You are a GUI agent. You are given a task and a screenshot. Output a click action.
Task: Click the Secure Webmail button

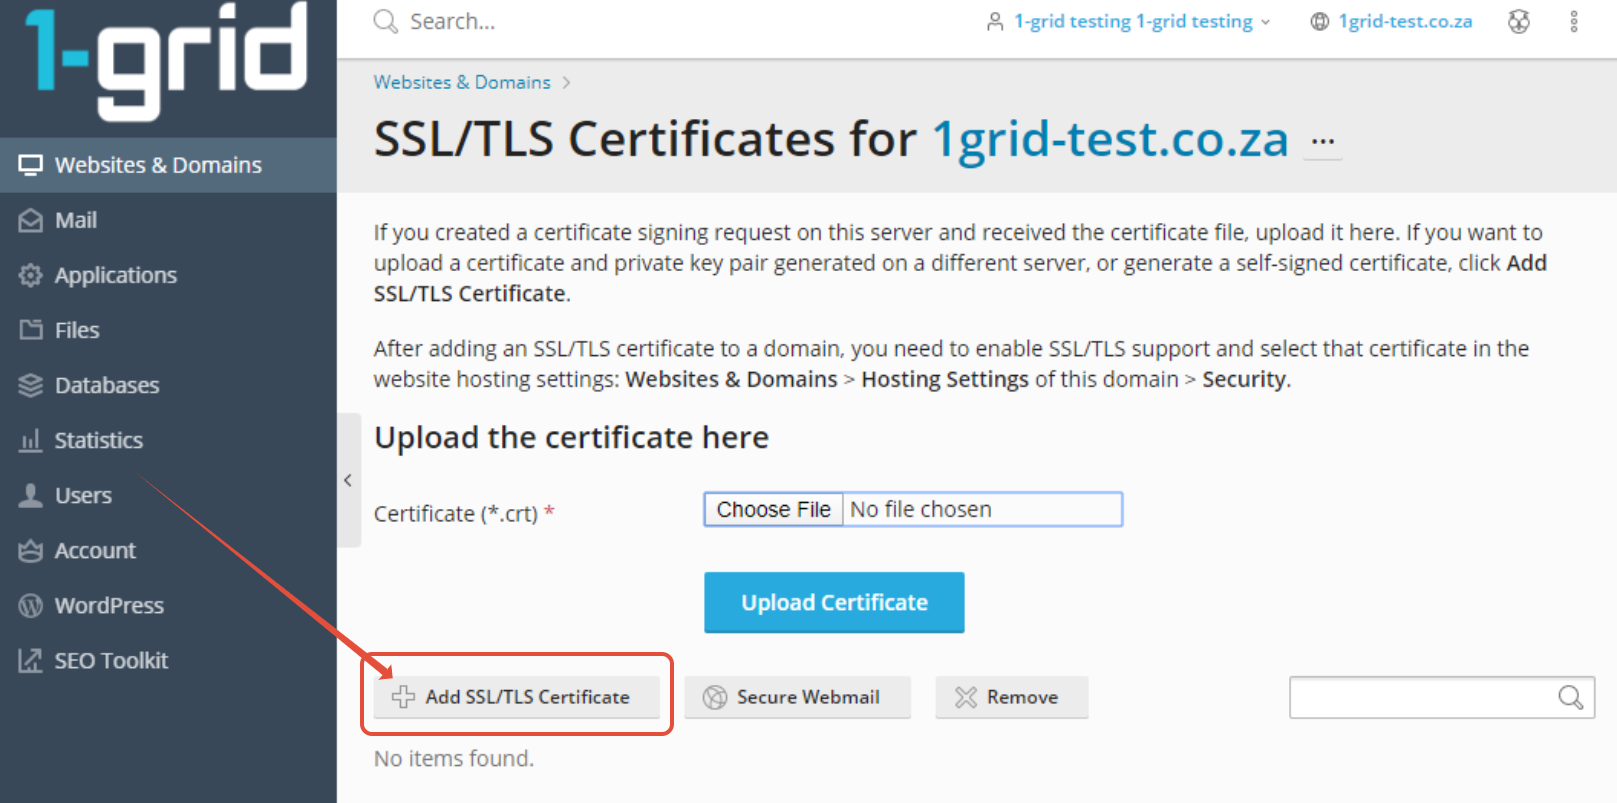[797, 697]
